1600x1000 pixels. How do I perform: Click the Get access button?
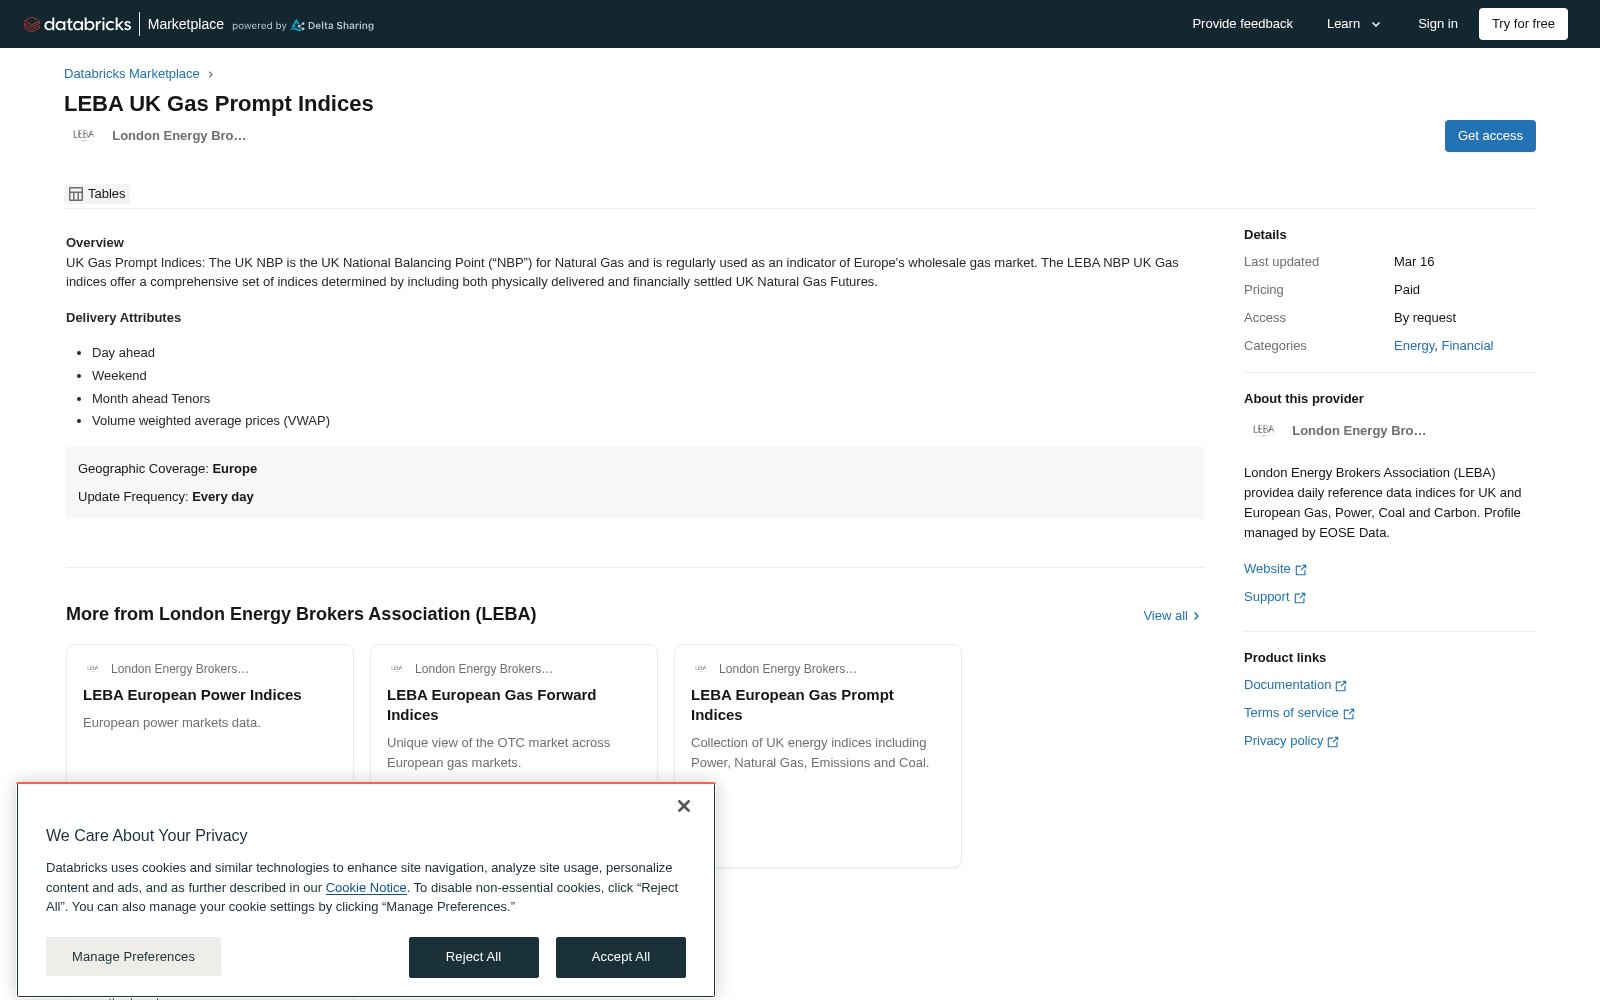click(1490, 136)
